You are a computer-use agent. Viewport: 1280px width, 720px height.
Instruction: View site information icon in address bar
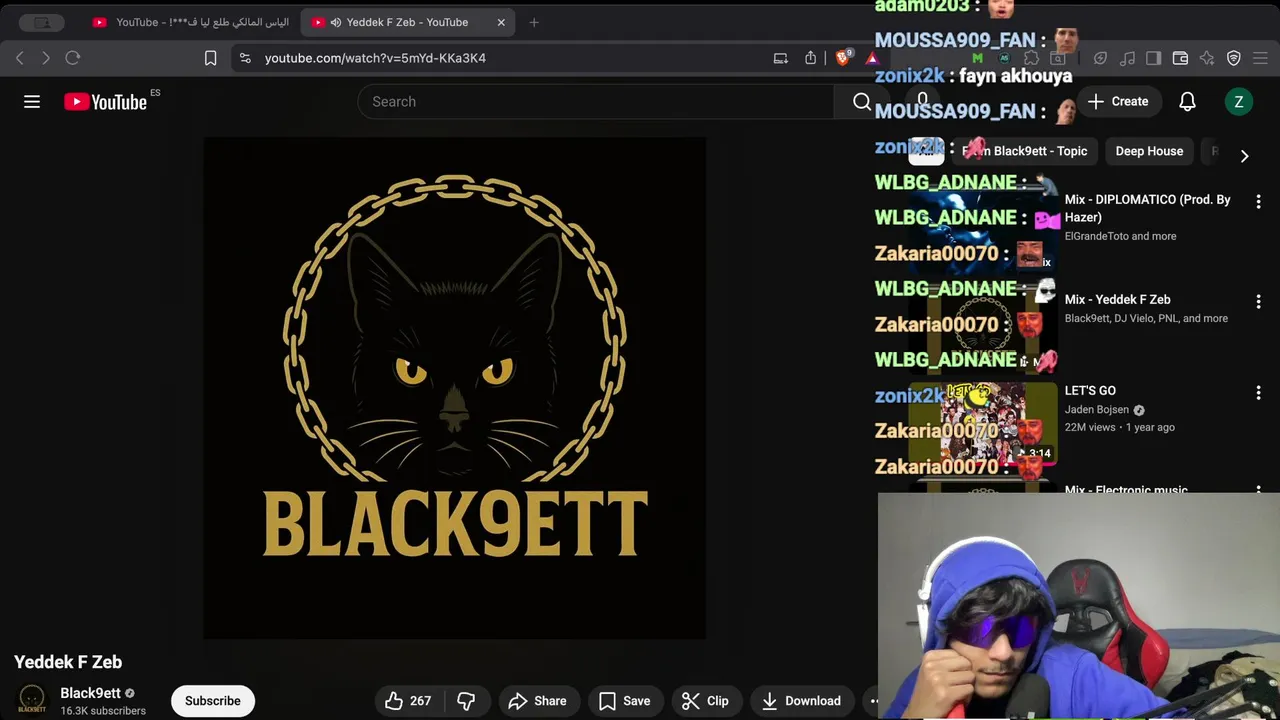pos(246,58)
